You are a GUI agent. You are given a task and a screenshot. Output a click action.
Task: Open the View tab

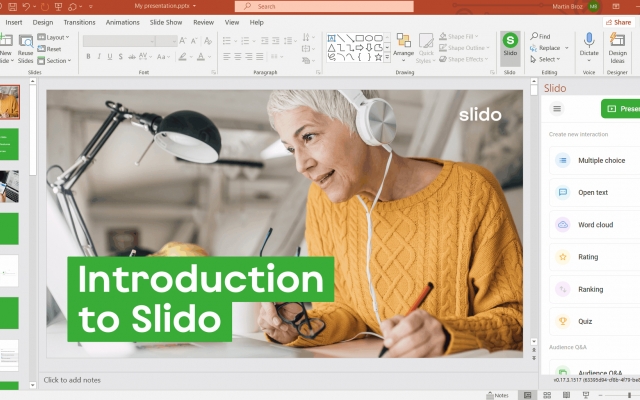[x=231, y=22]
